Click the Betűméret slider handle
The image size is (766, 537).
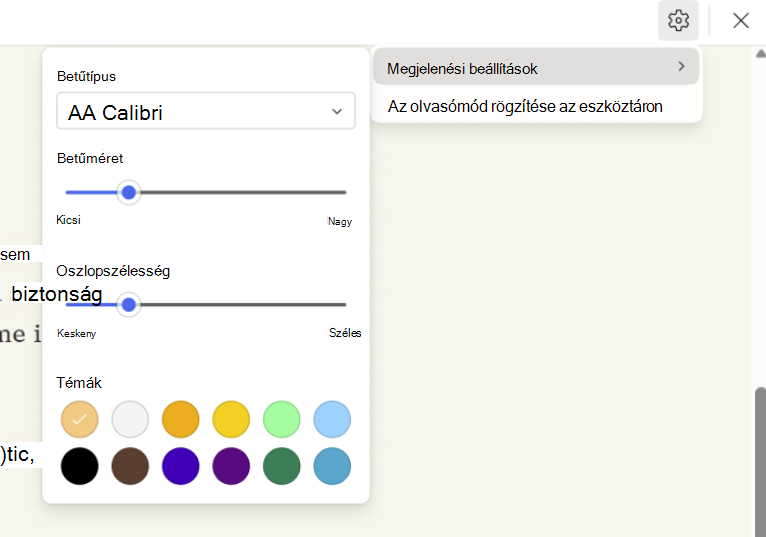[x=128, y=193]
